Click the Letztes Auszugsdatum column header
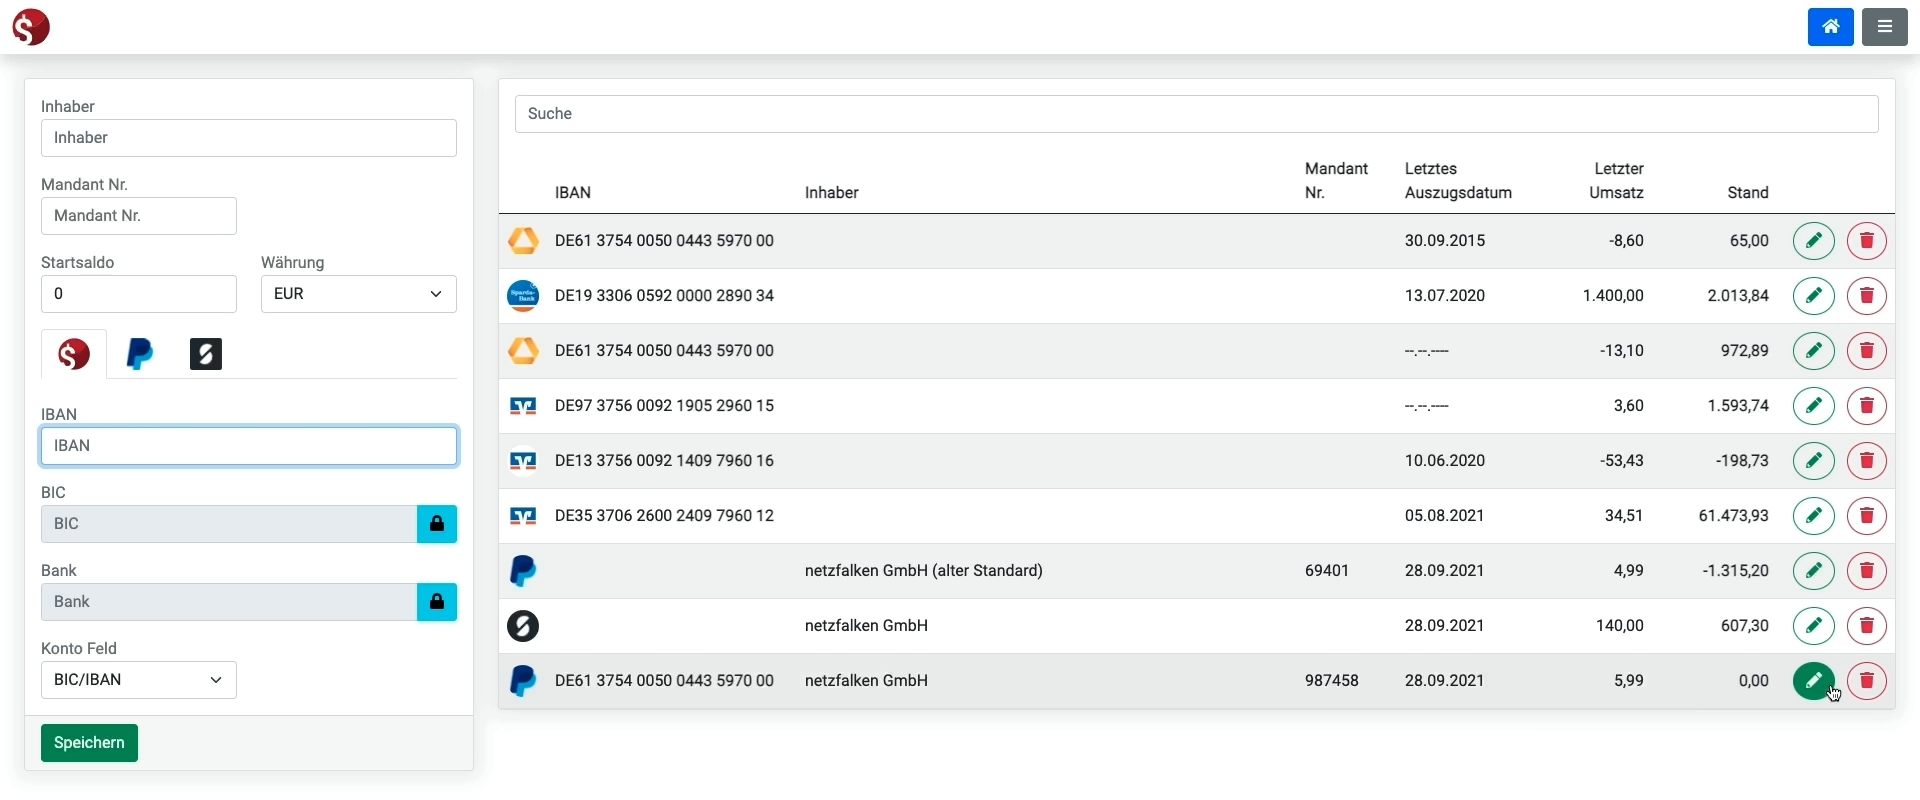The image size is (1920, 800). [1458, 181]
